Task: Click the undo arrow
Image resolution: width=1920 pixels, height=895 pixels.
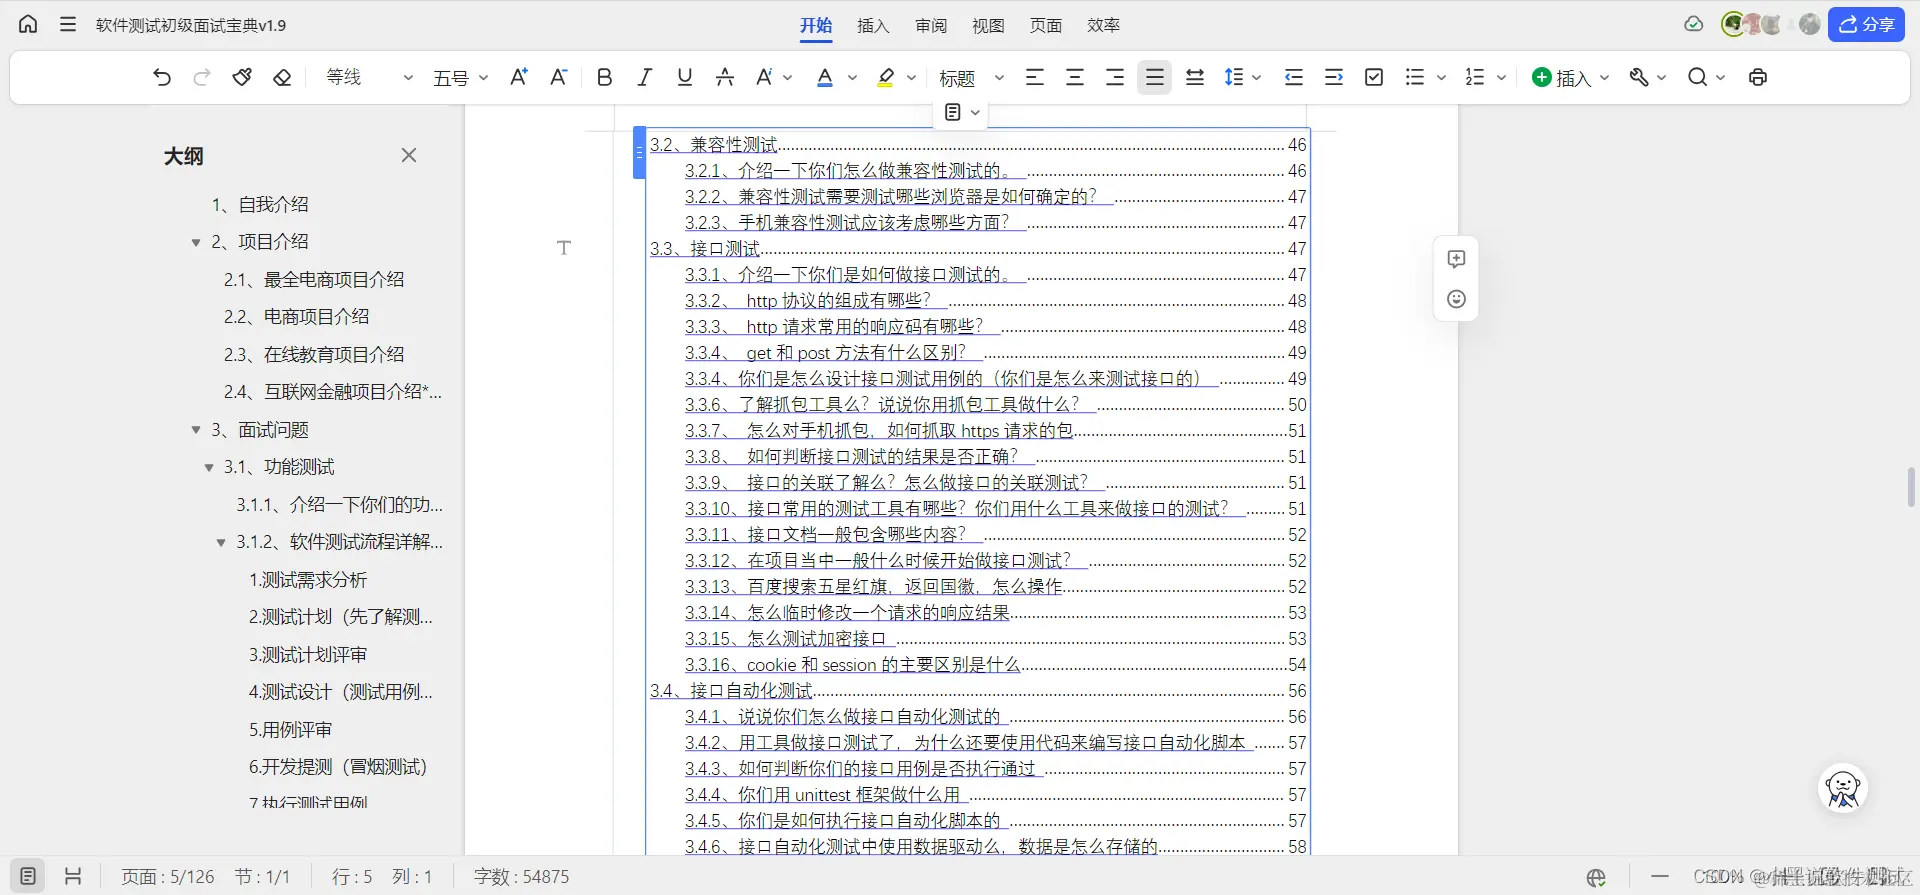Action: 162,77
